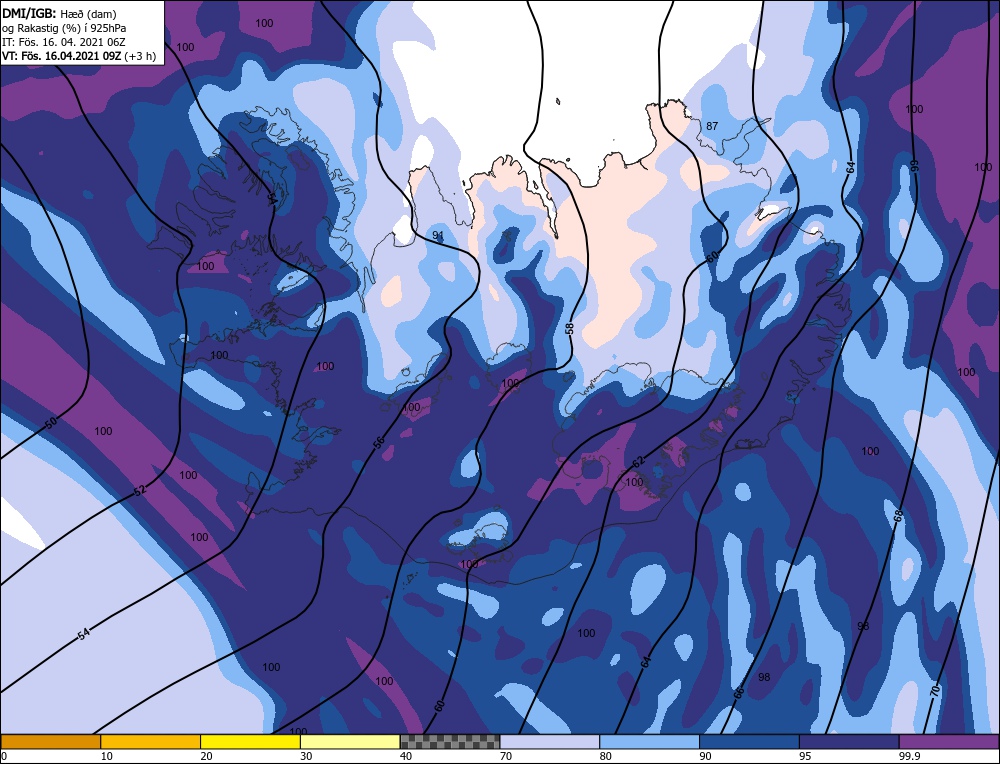Screen dimensions: 1000x764
Task: Click the "58" contour label
Action: (570, 328)
